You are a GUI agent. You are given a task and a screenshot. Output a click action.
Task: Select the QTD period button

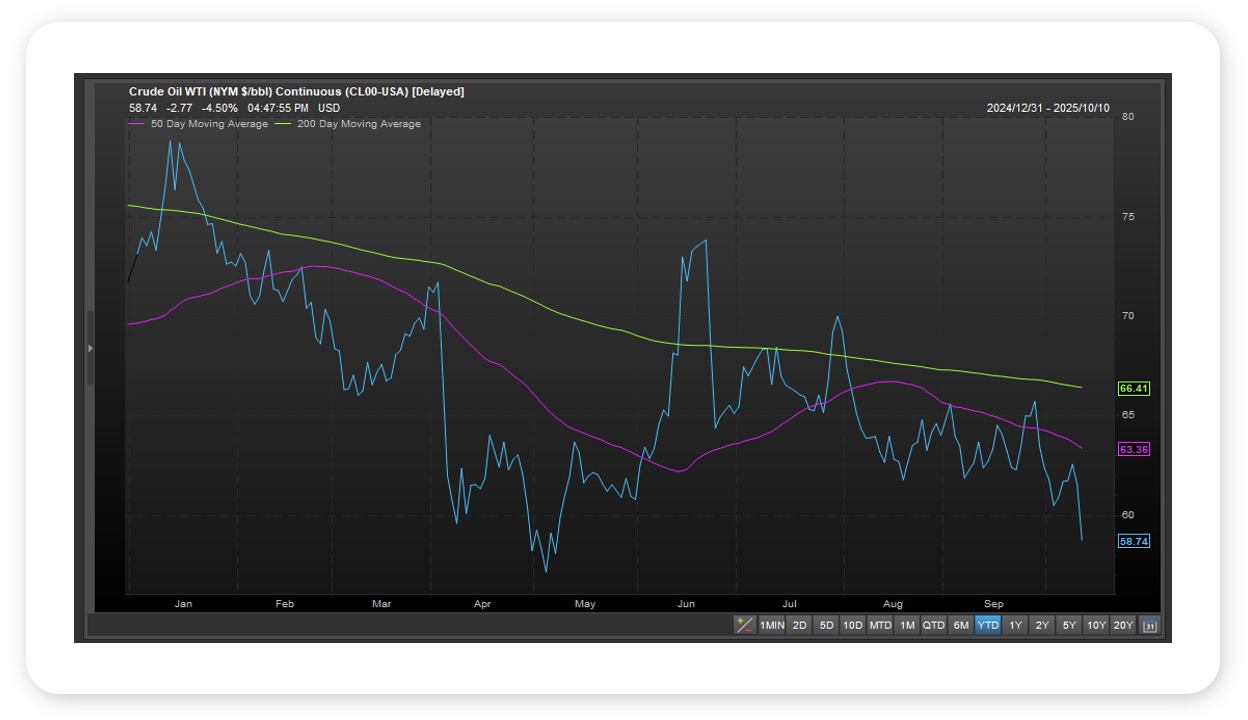tap(933, 626)
